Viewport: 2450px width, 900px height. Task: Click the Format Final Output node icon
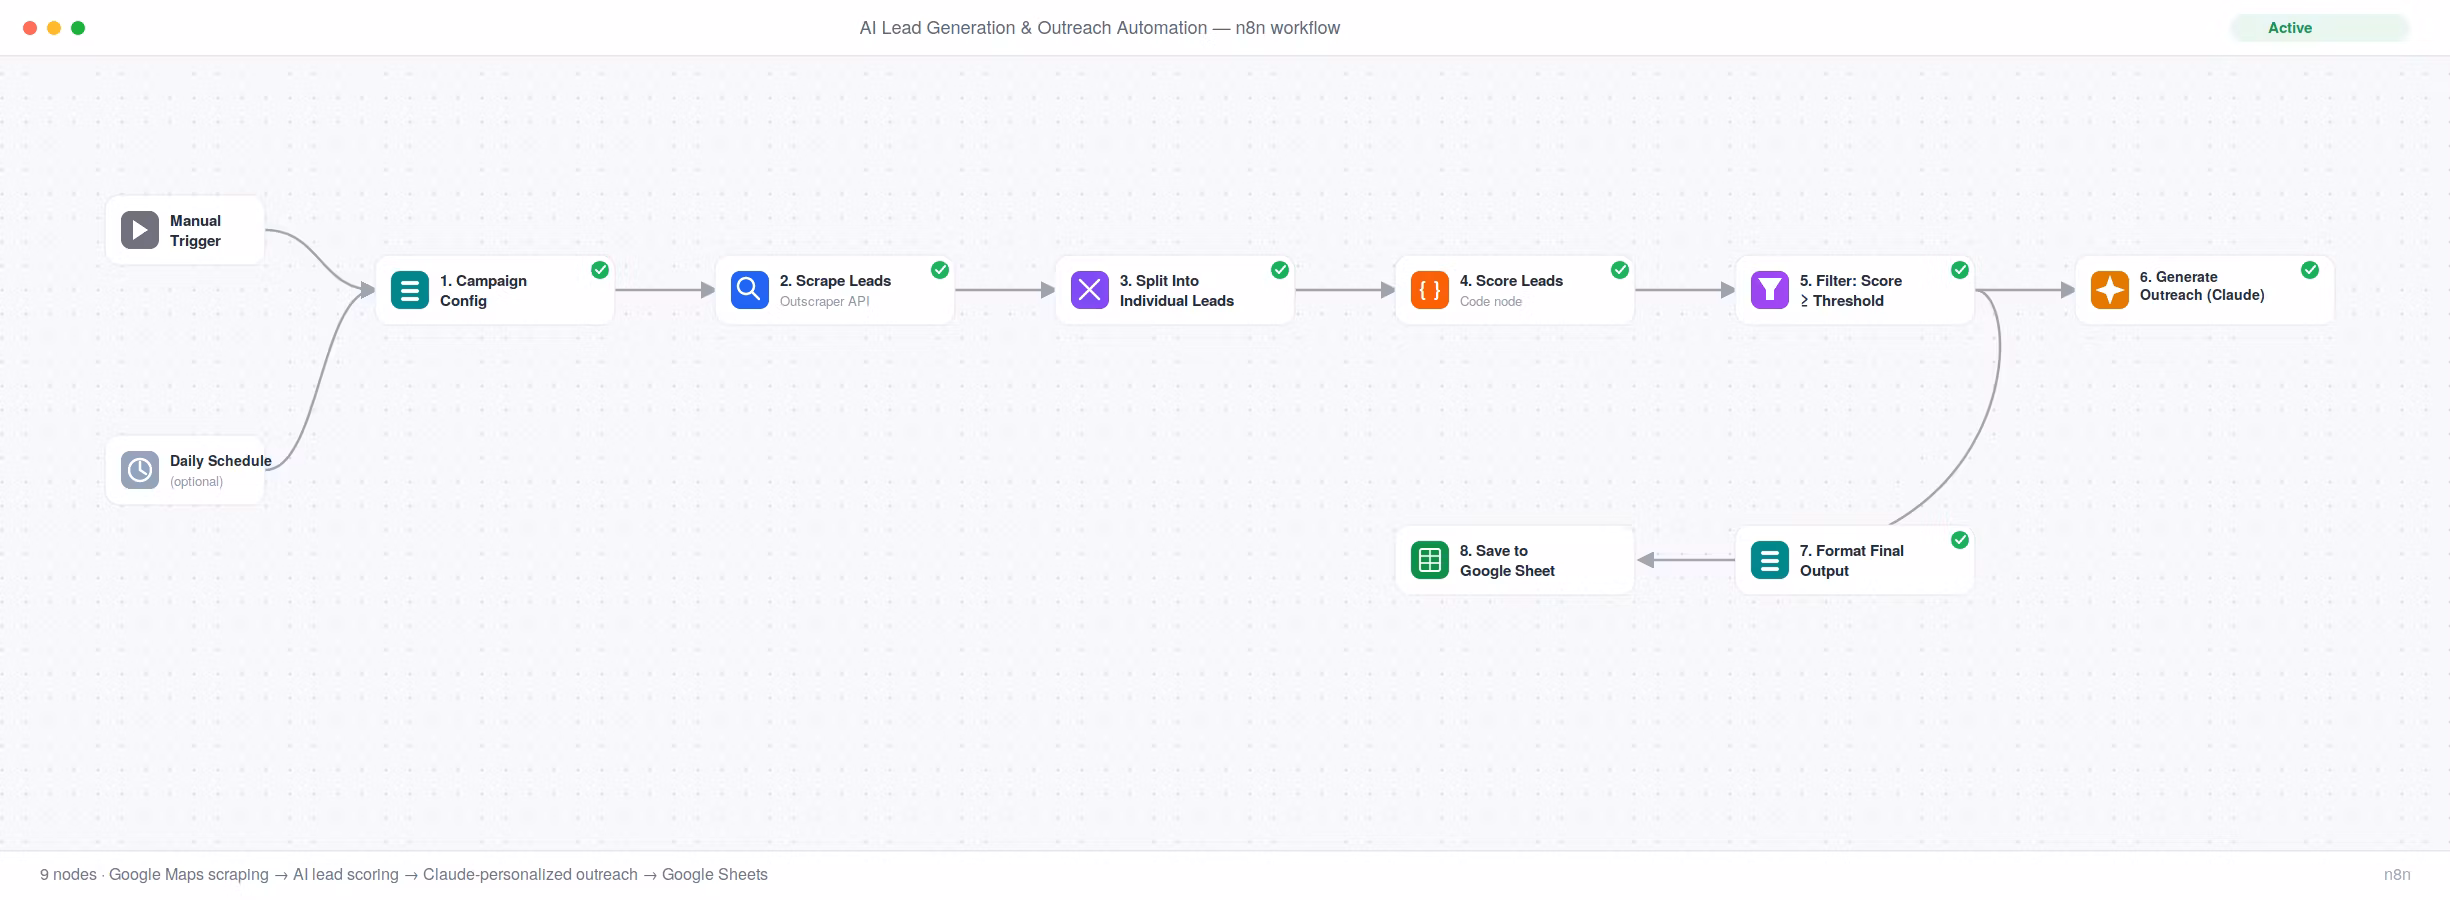pos(1770,560)
